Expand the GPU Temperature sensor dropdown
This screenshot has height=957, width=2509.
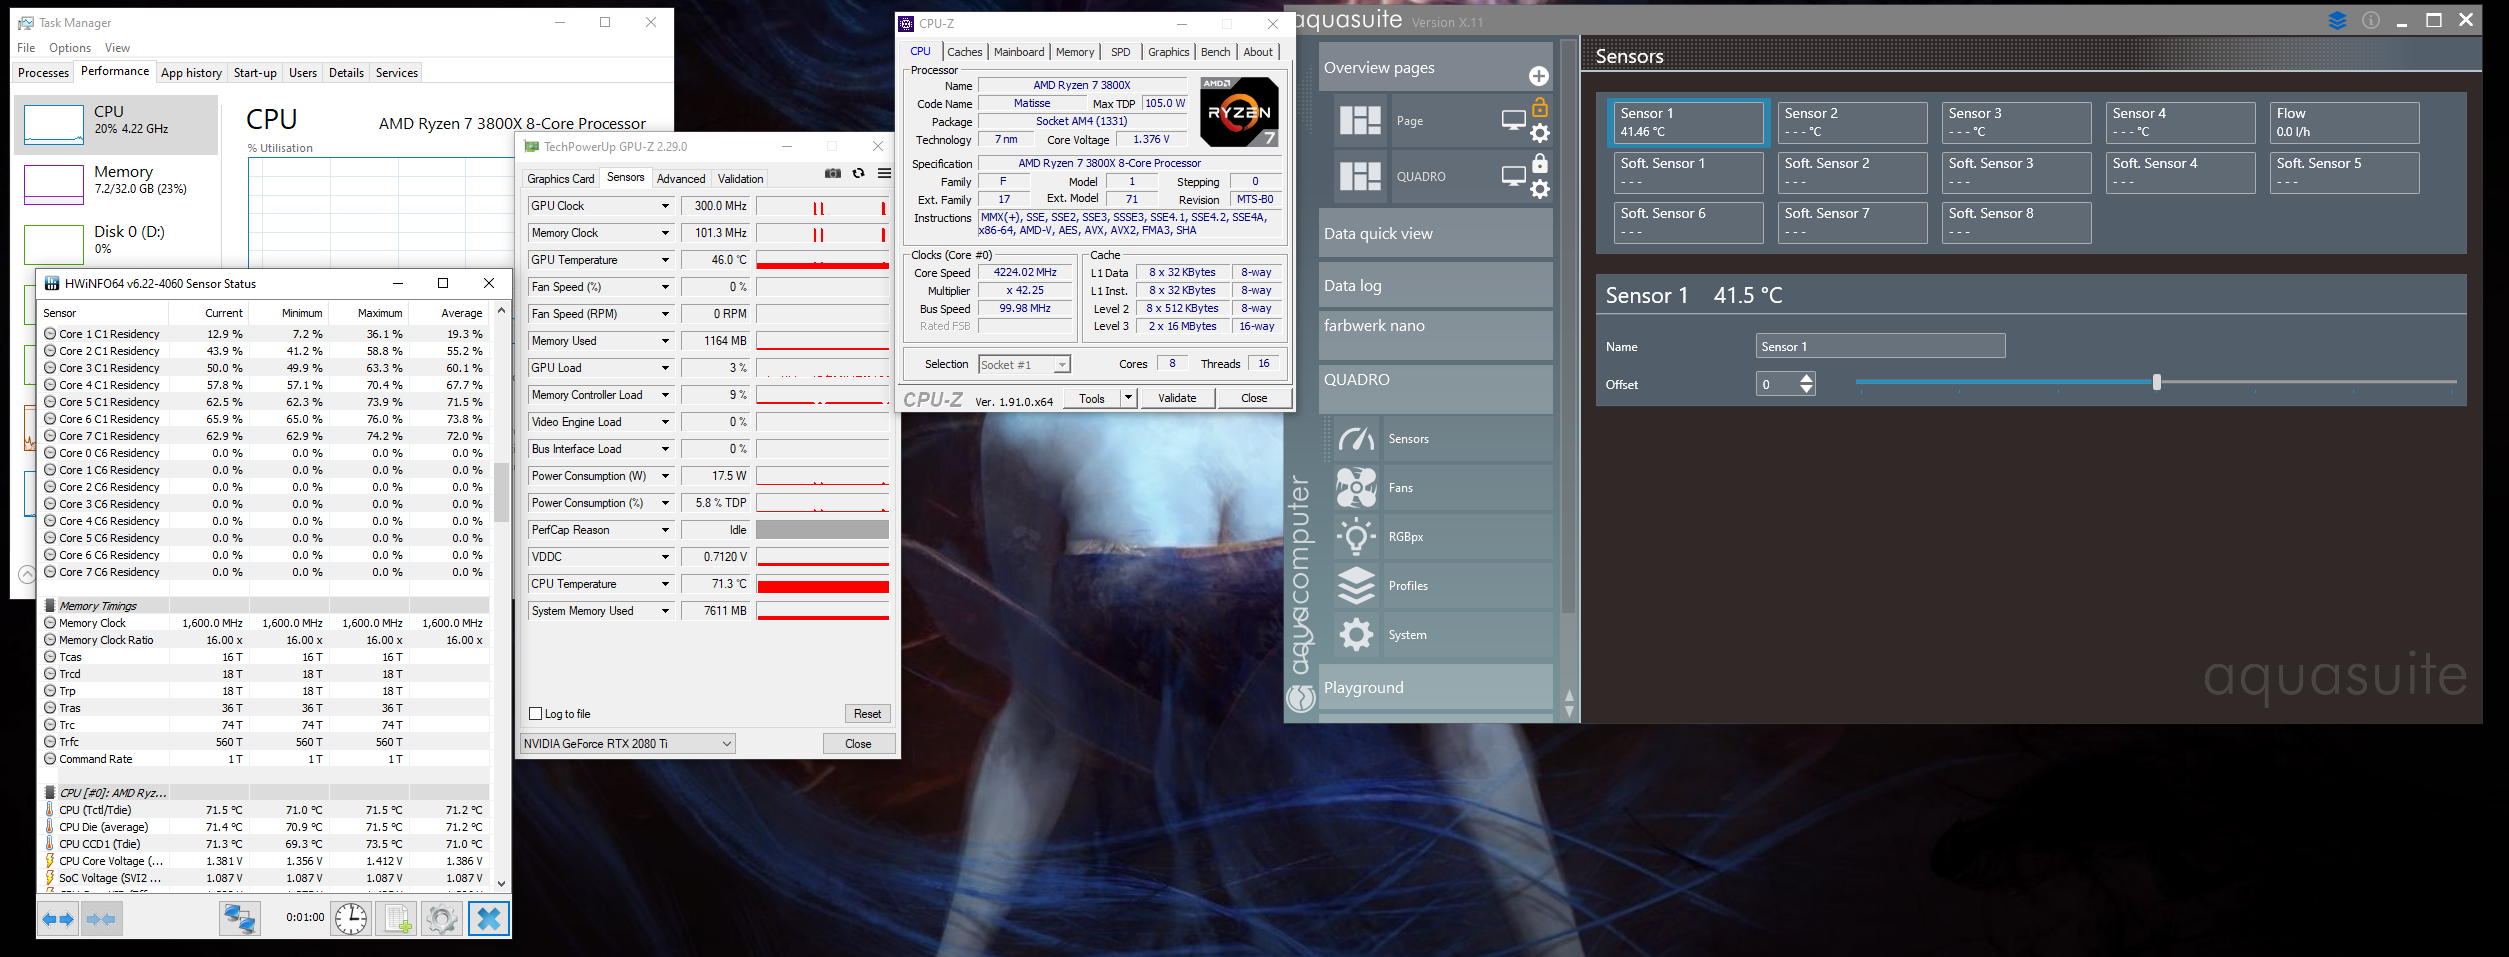665,260
